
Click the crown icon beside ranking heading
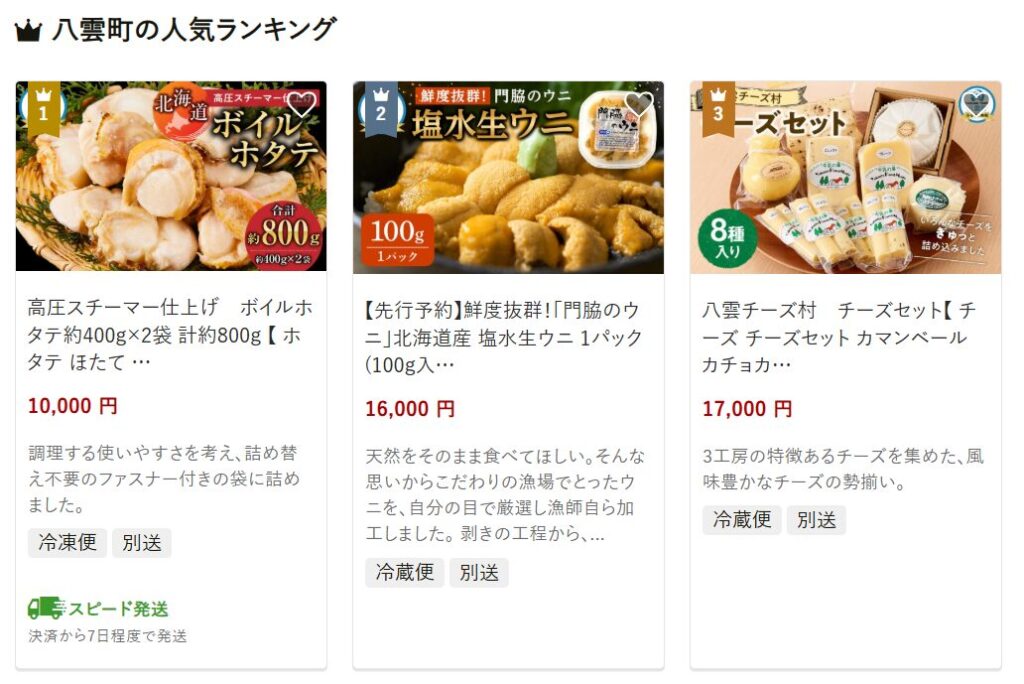pos(28,31)
